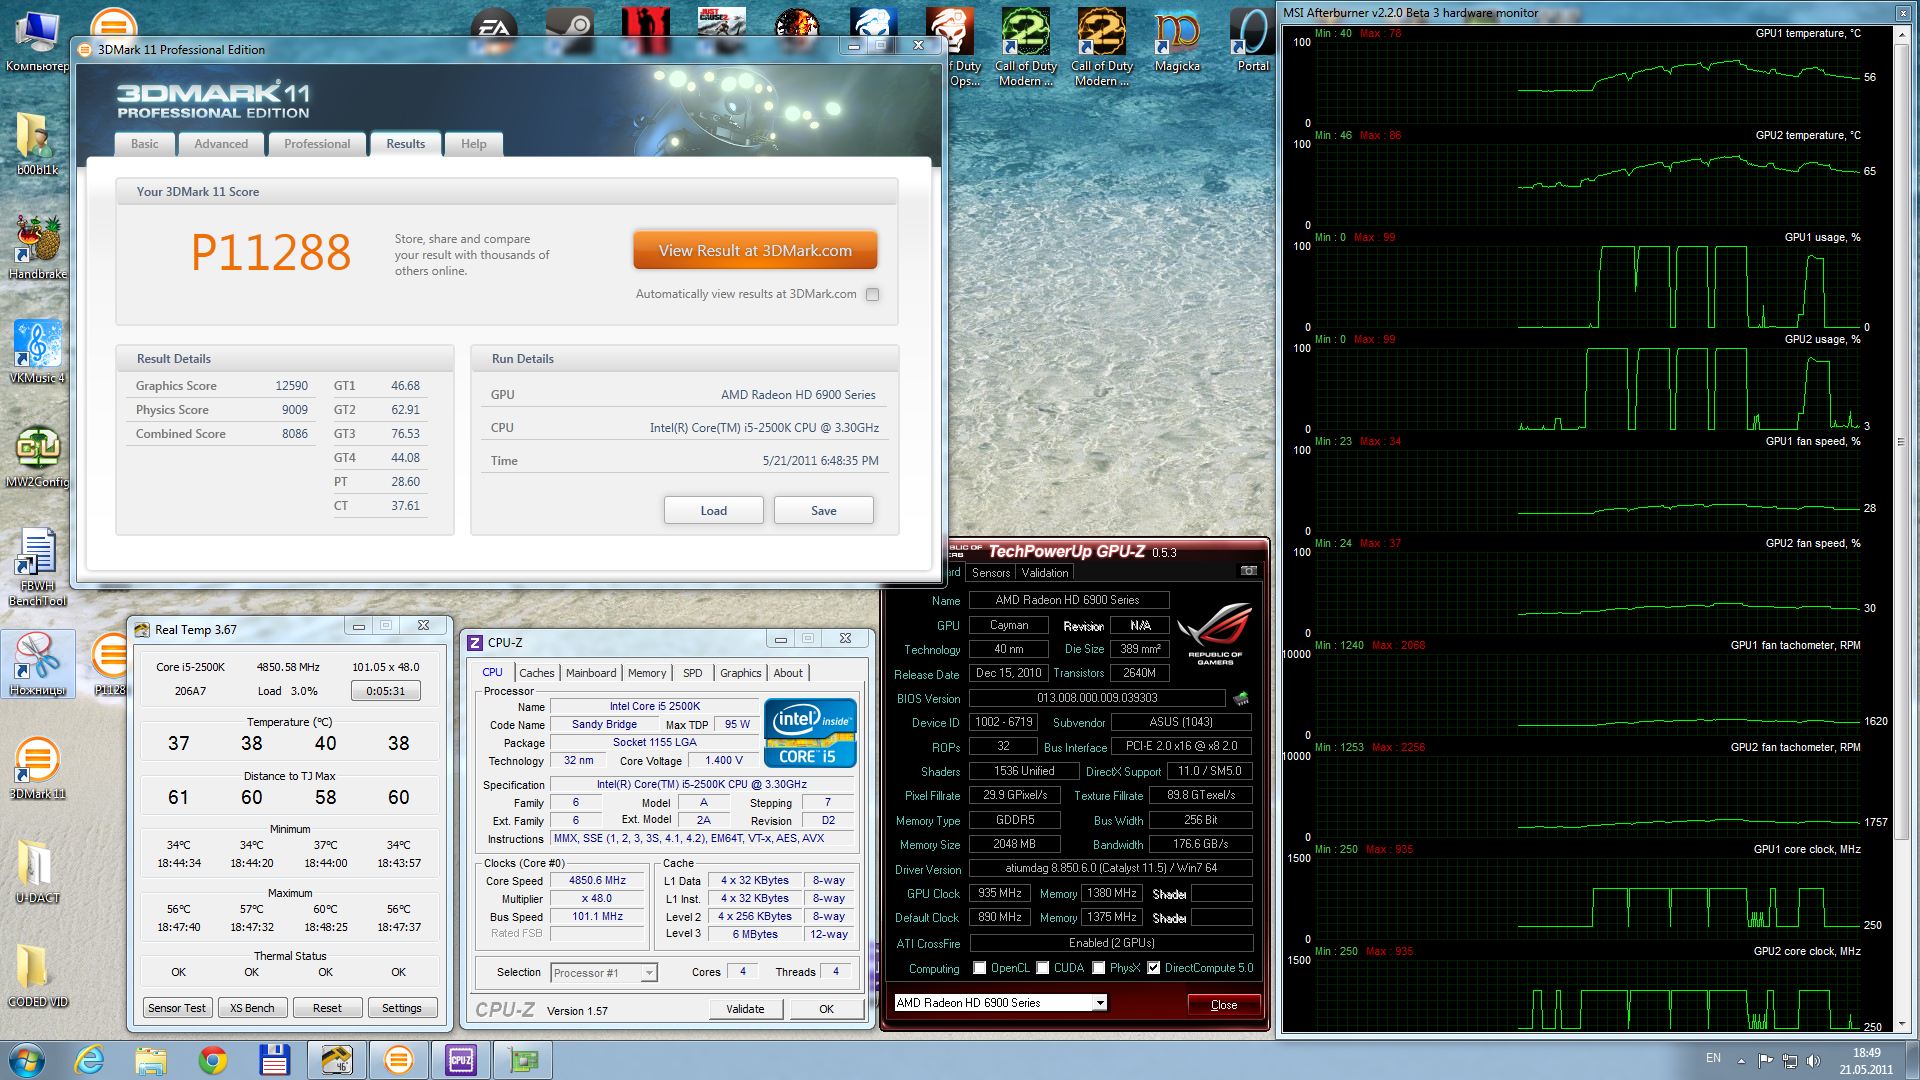The image size is (1920, 1080).
Task: Open the SPD tab in CPU-Z
Action: click(x=693, y=673)
